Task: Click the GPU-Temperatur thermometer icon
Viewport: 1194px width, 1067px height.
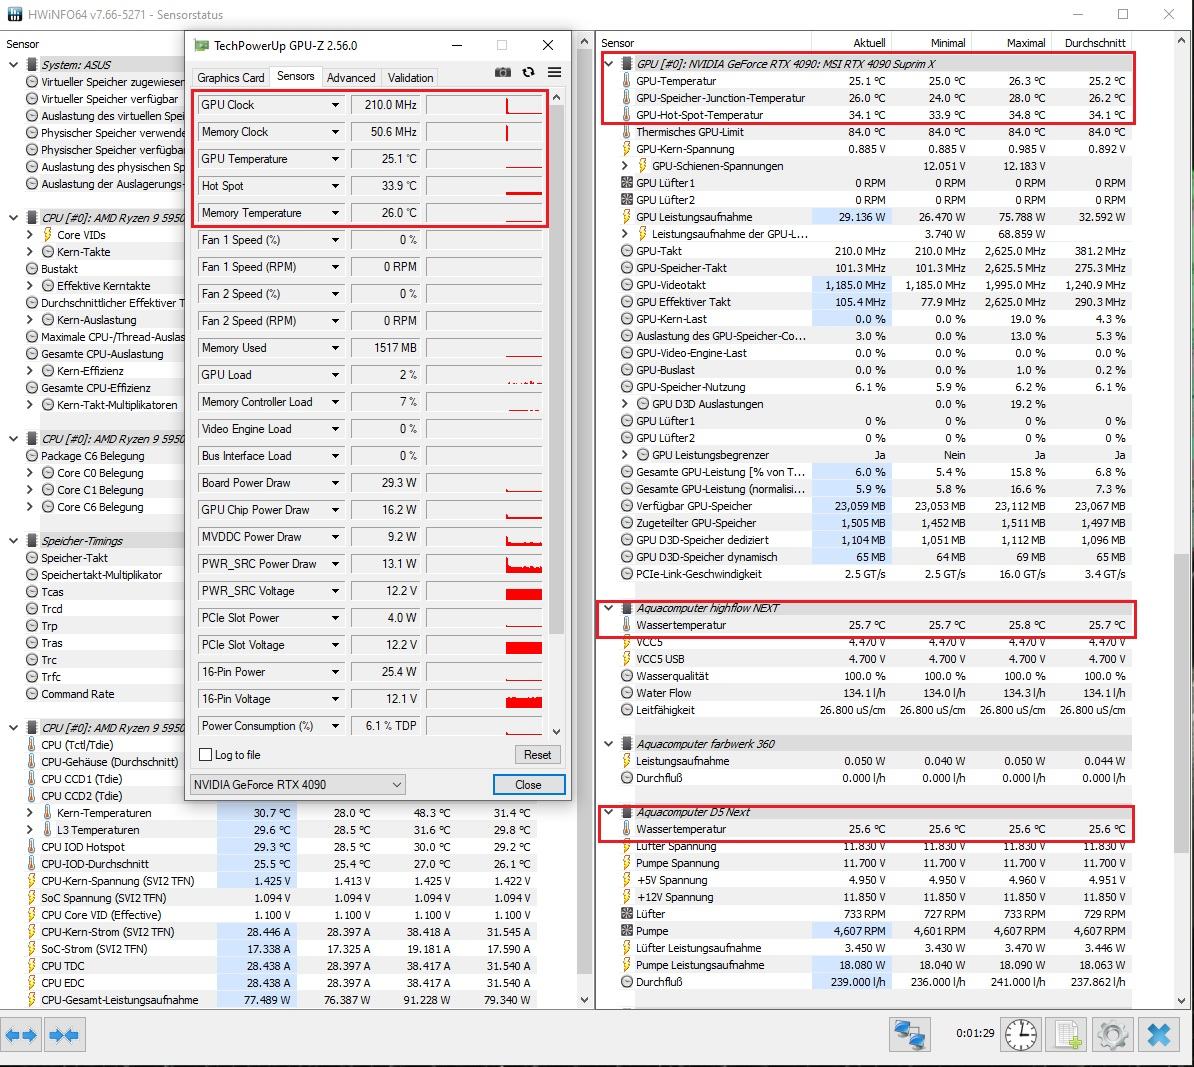Action: pyautogui.click(x=626, y=81)
